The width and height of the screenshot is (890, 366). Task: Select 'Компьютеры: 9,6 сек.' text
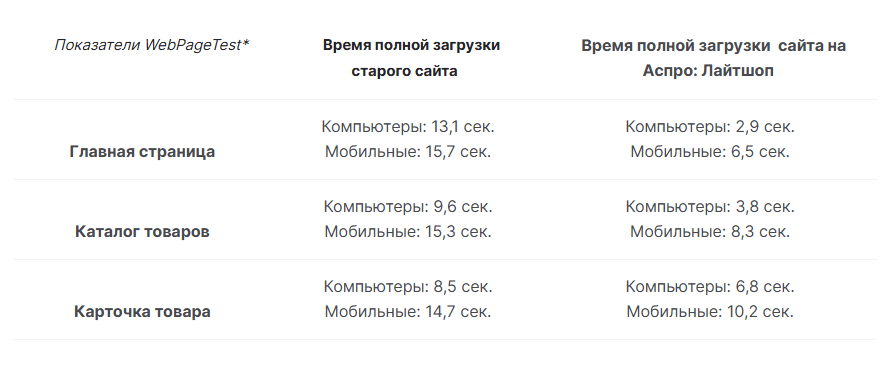tap(408, 207)
